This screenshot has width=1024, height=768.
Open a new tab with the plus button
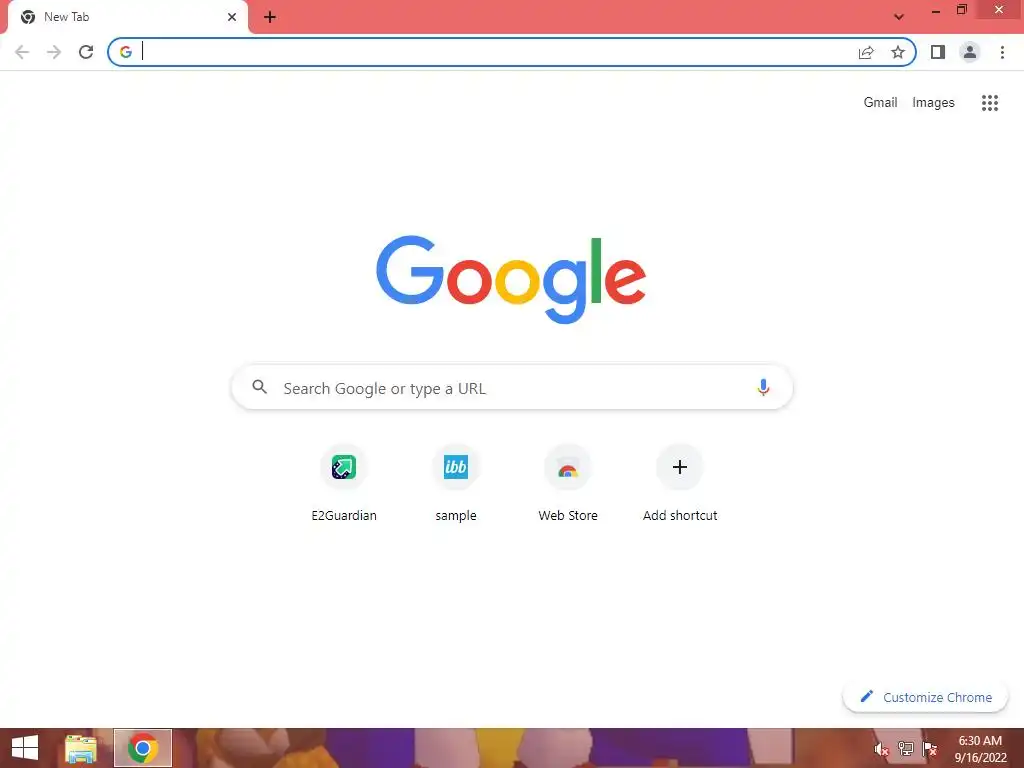click(270, 17)
